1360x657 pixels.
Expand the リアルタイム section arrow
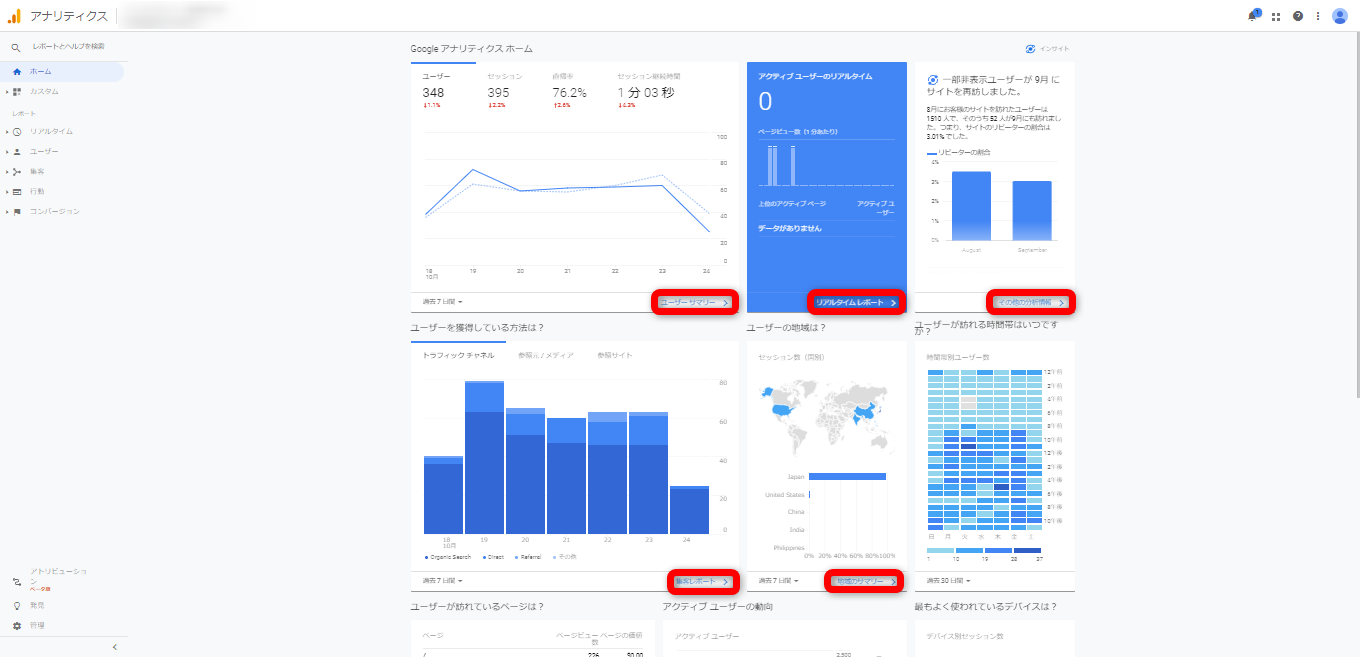tap(6, 131)
